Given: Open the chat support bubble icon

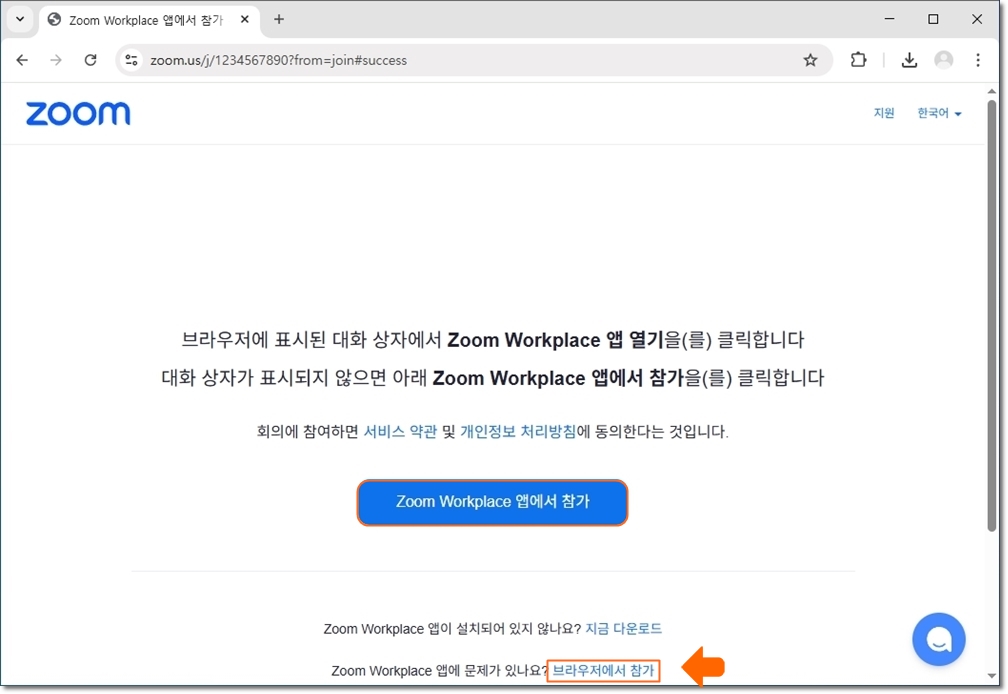Looking at the screenshot, I should coord(938,639).
